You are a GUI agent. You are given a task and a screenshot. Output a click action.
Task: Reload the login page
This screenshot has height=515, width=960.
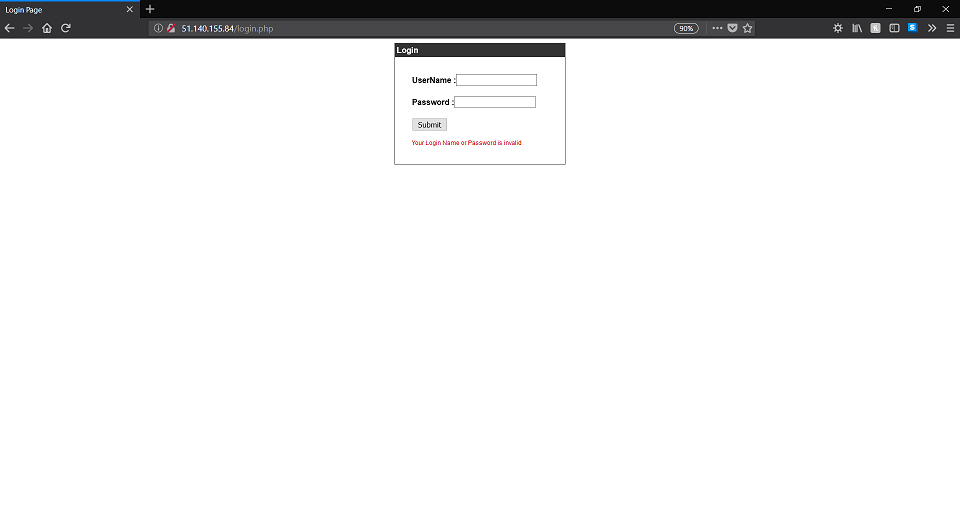pos(66,28)
